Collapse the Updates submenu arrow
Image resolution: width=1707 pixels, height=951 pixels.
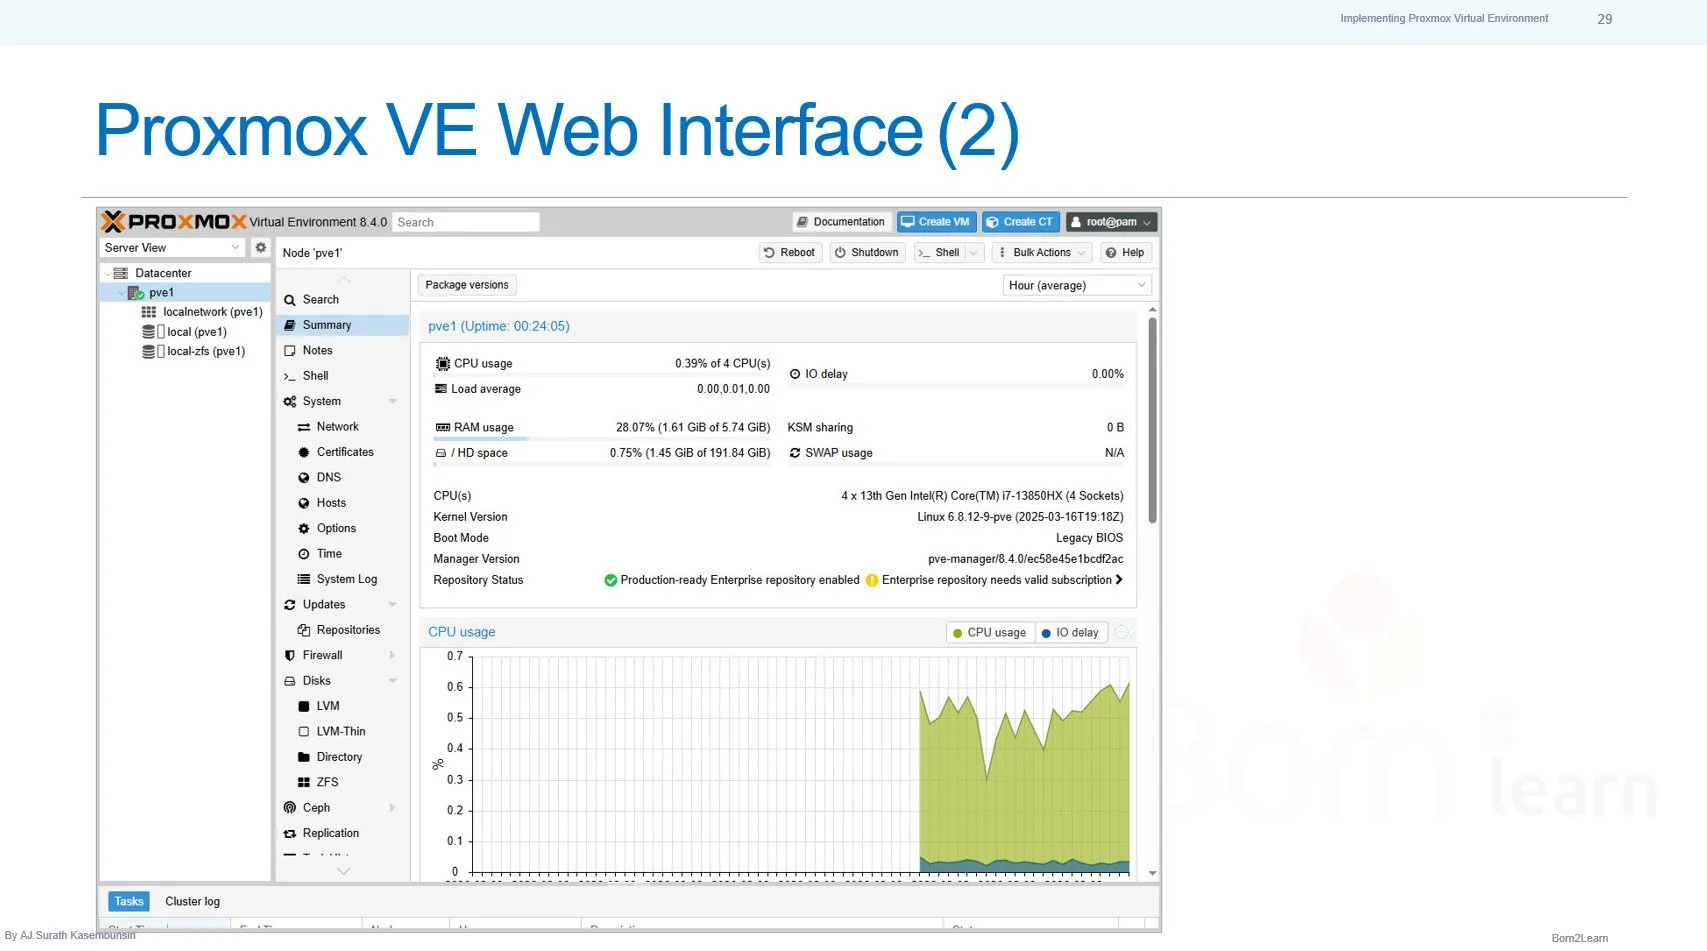[393, 605]
